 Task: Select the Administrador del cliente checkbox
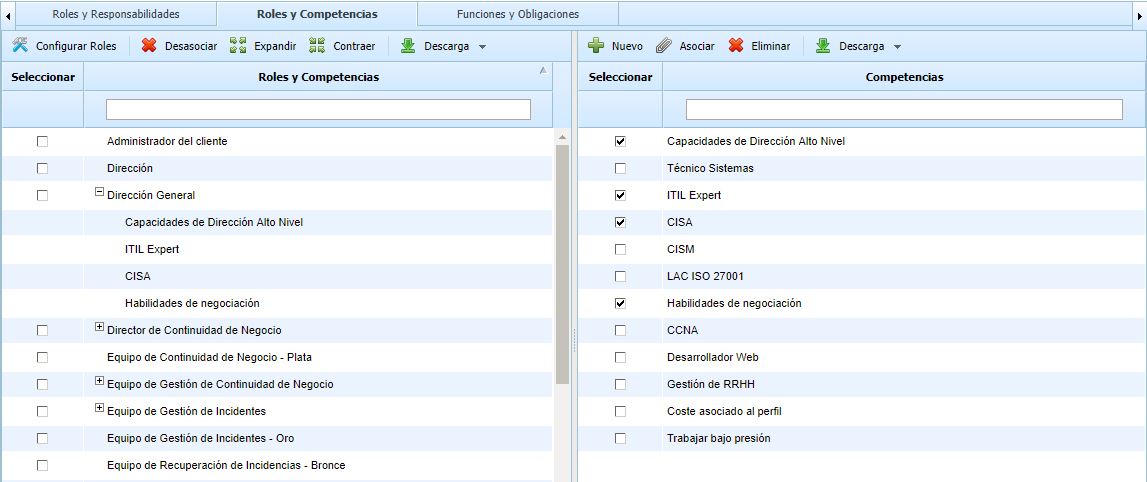point(42,141)
